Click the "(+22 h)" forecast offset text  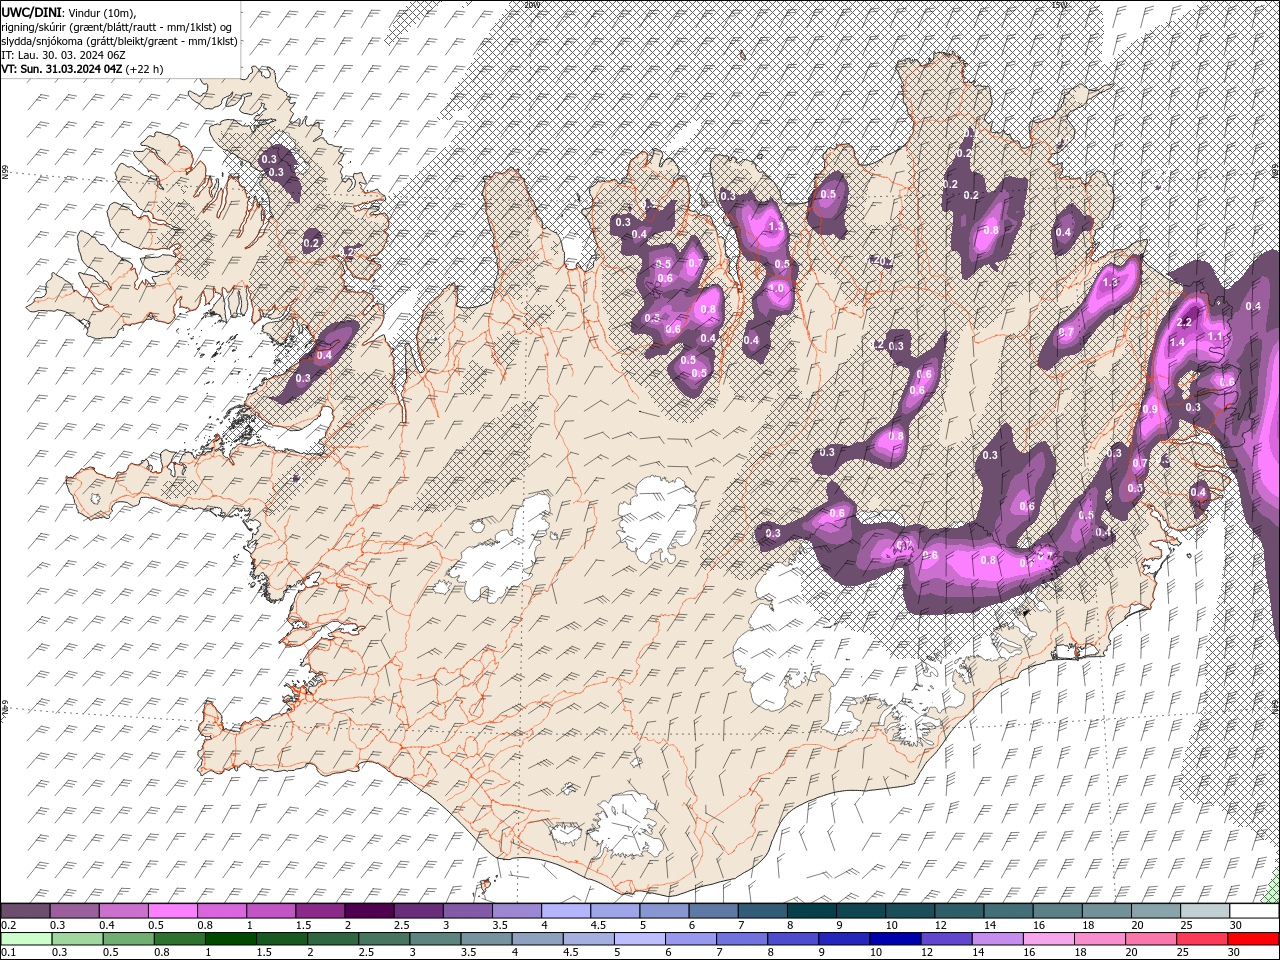[x=145, y=69]
